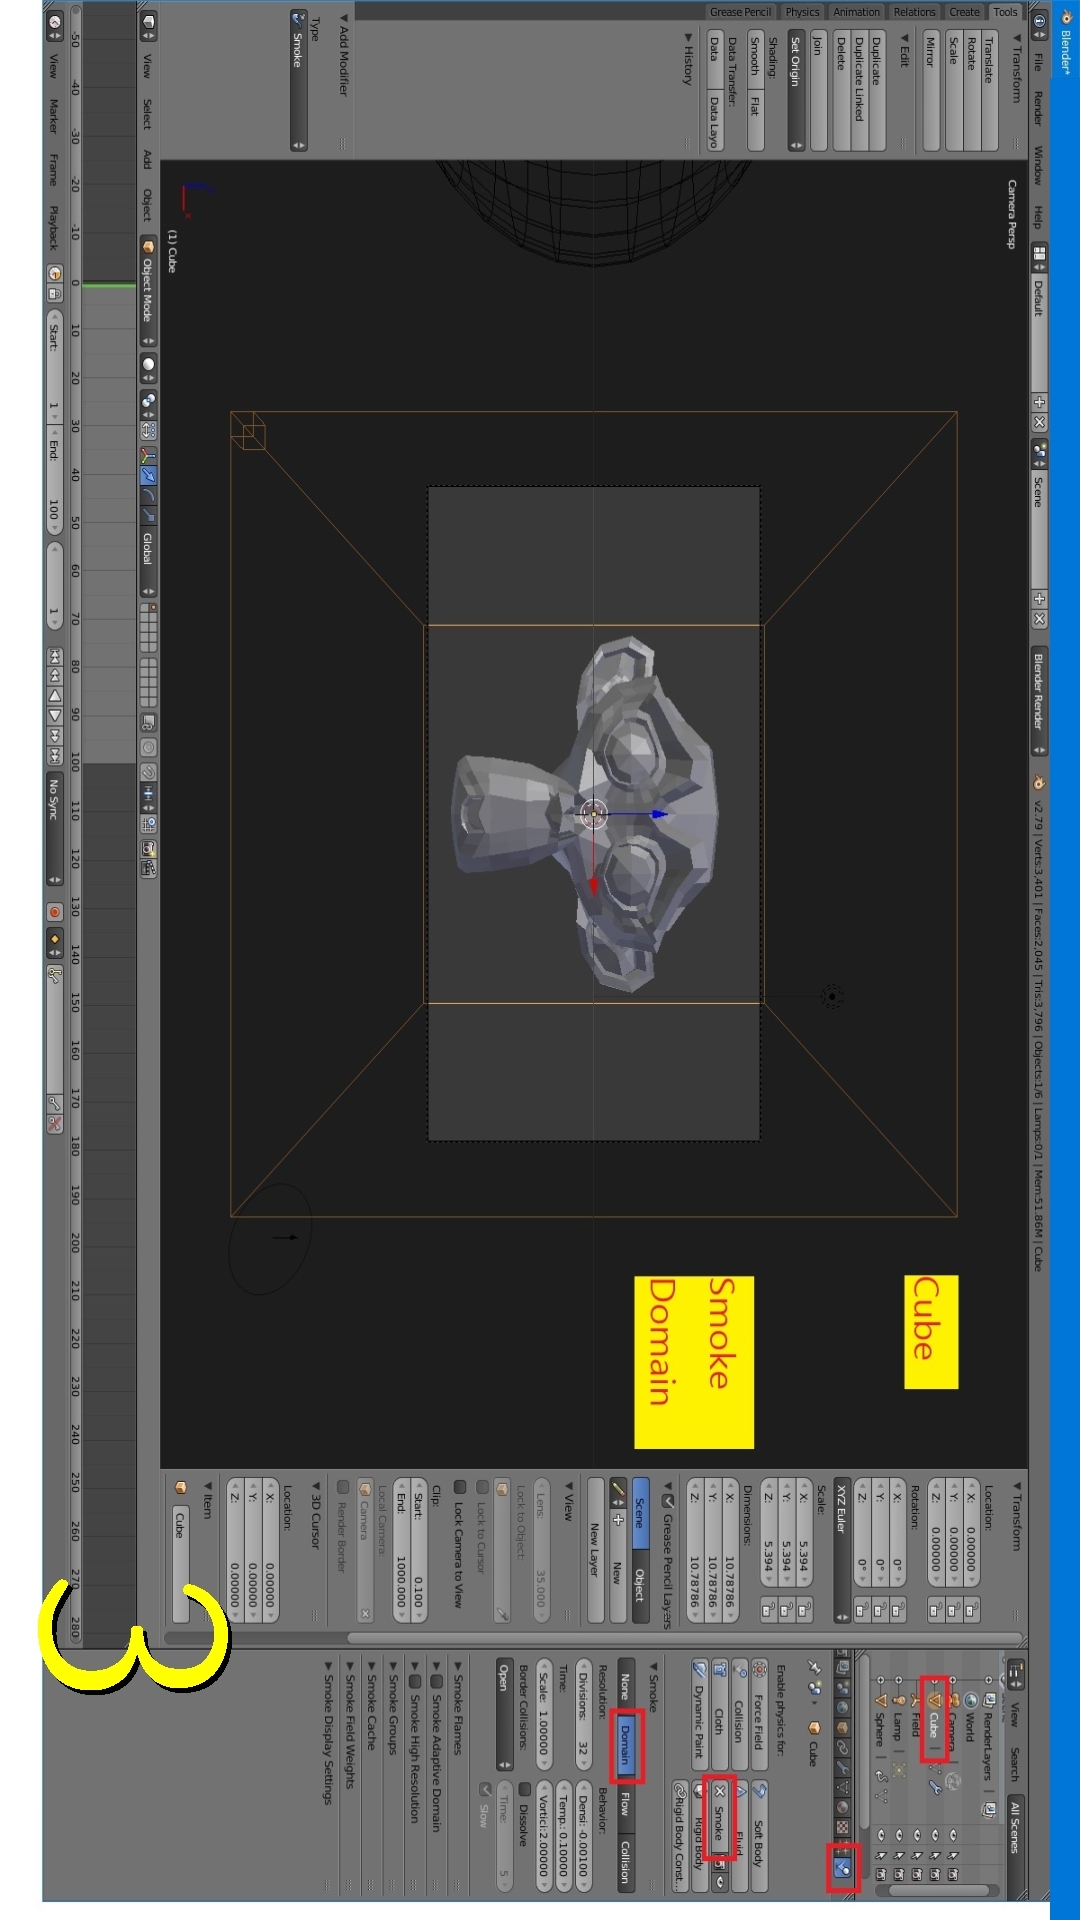This screenshot has width=1080, height=1920.
Task: Open the Physics properties tab icon
Action: click(x=842, y=1868)
